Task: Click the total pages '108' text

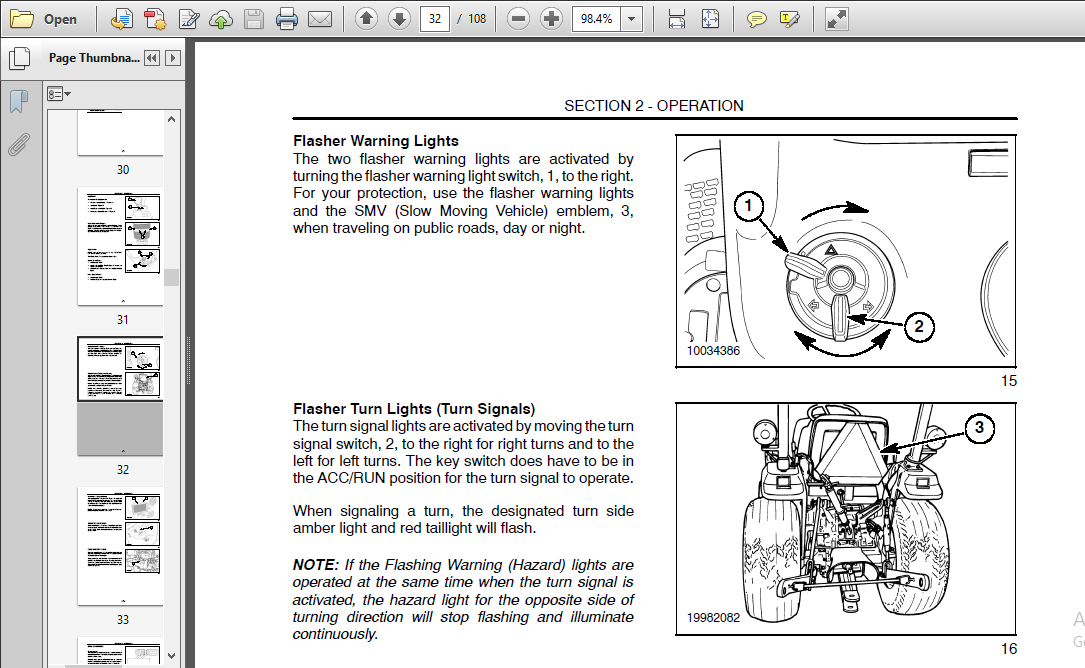Action: tap(477, 19)
